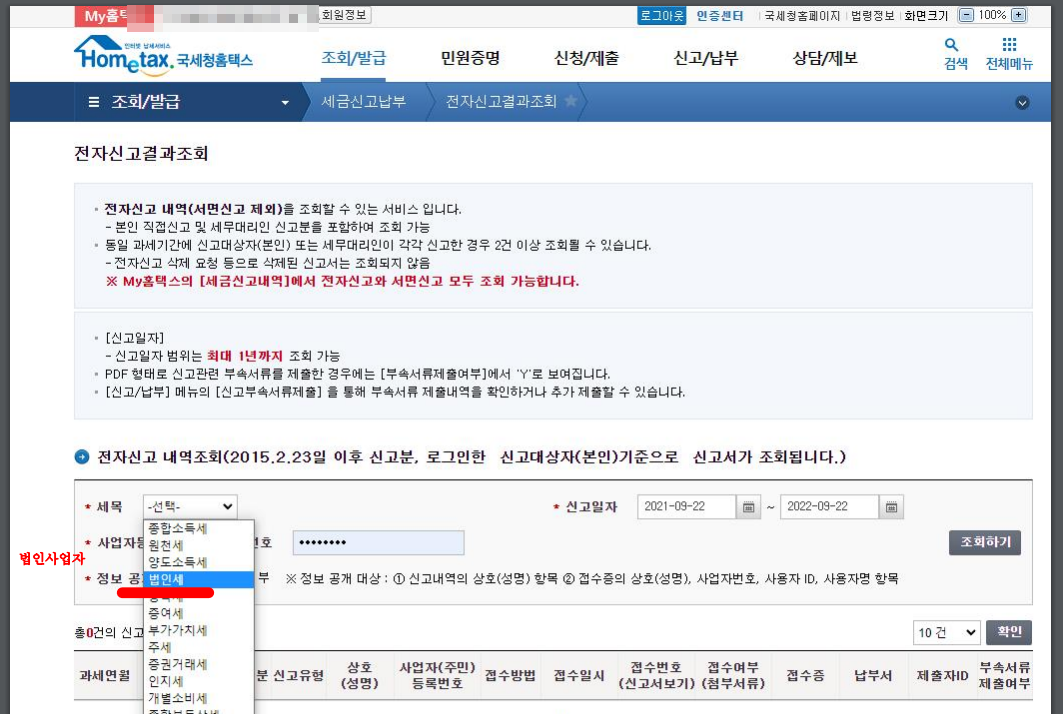Favorite 전자신고결과조회 with the star icon
The height and width of the screenshot is (714, 1063).
point(571,102)
